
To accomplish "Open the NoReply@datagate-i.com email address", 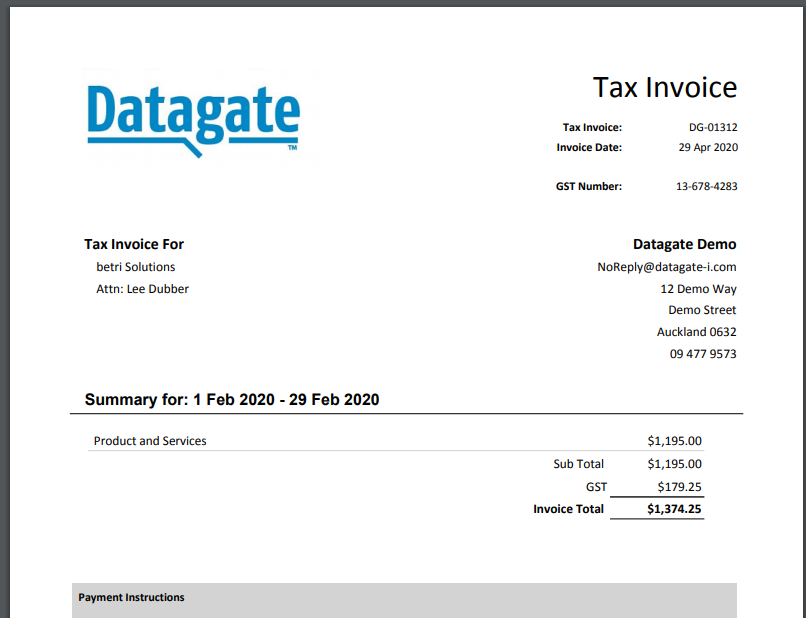I will click(x=666, y=267).
